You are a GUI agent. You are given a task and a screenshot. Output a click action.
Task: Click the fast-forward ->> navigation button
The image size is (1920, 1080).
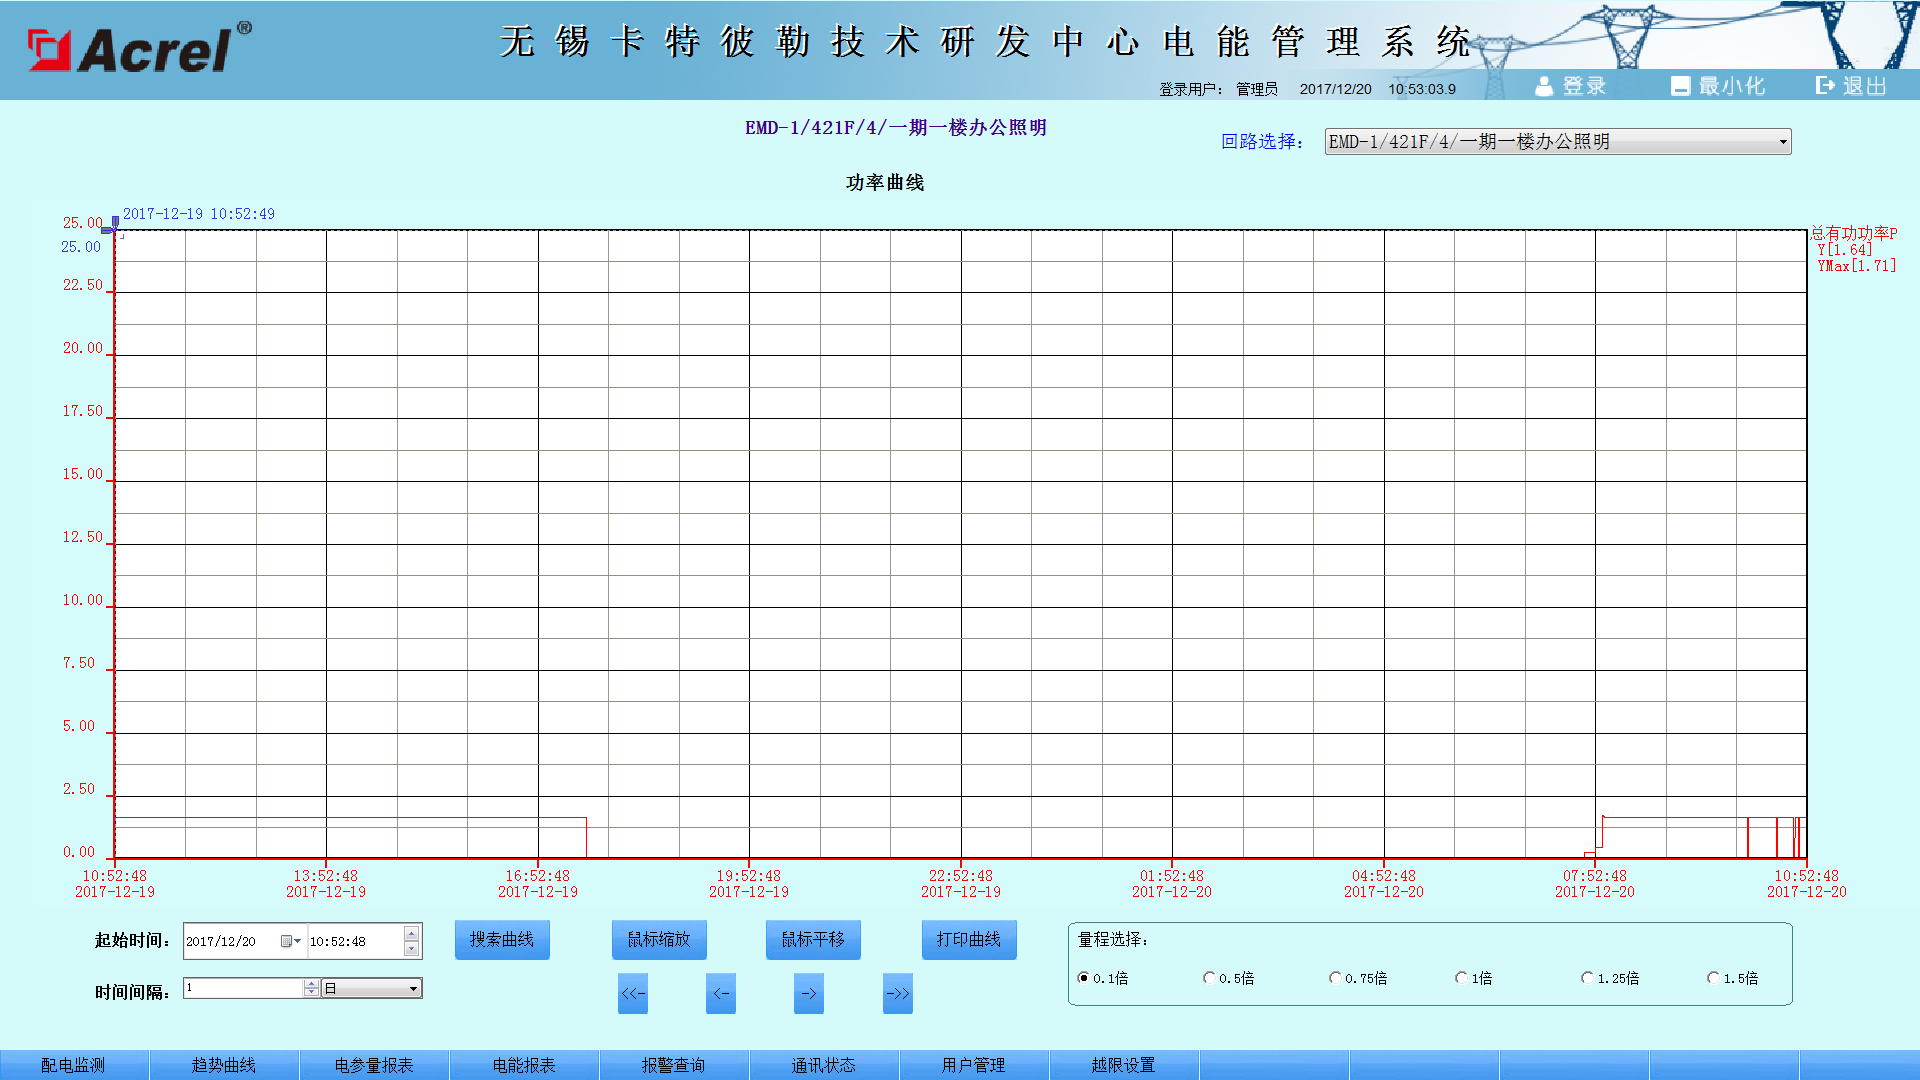tap(898, 993)
